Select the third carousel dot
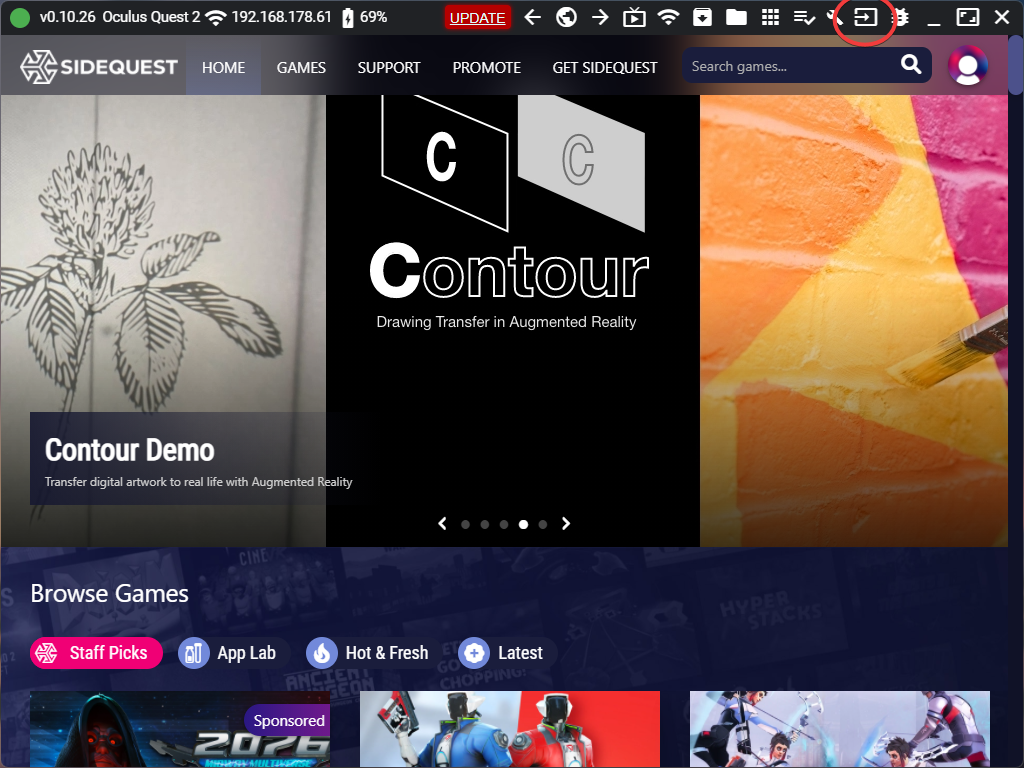The height and width of the screenshot is (768, 1024). click(x=504, y=524)
